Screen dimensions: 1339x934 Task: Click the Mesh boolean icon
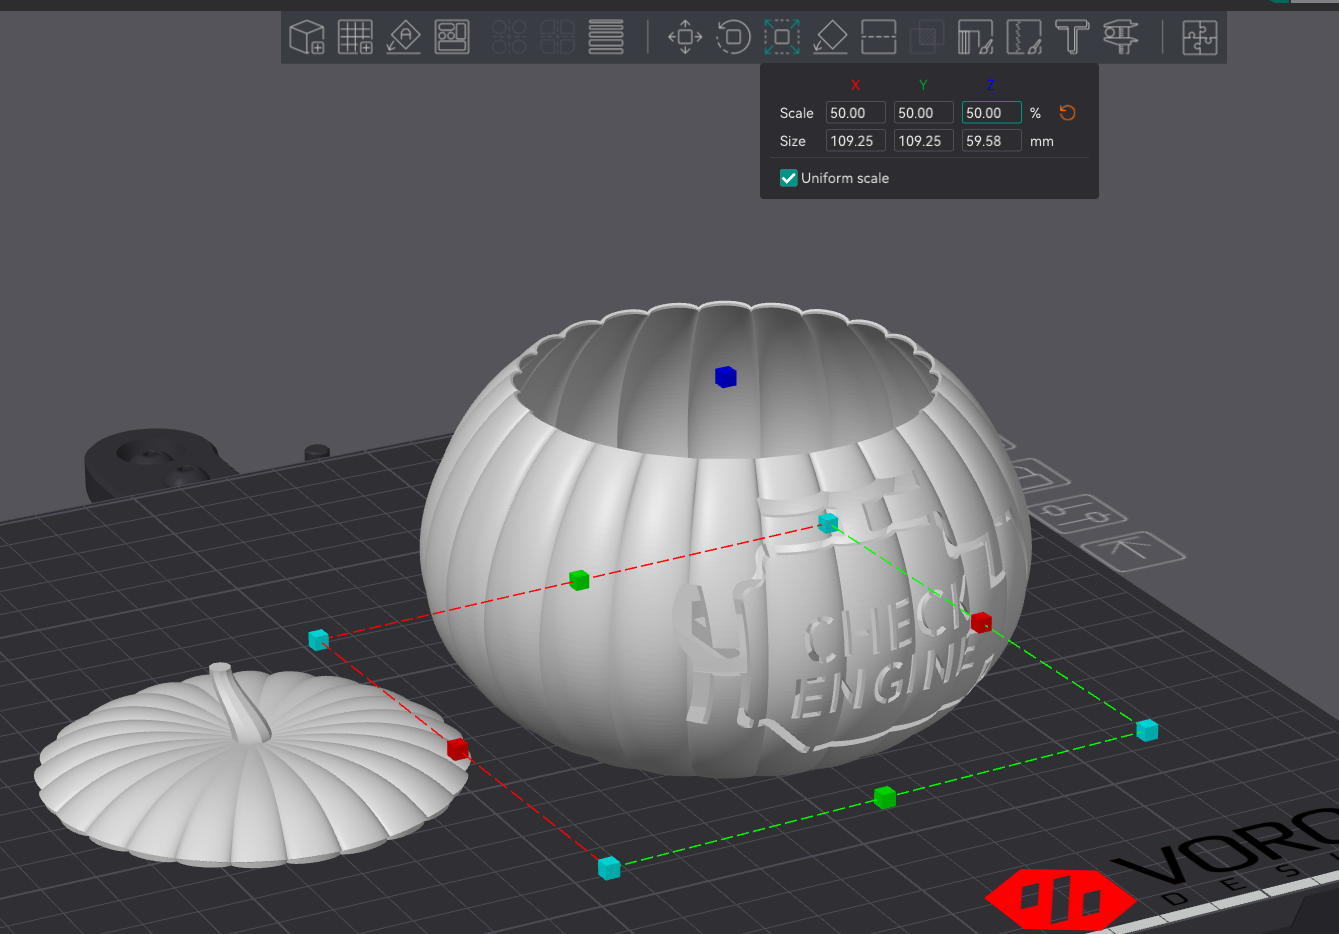click(927, 38)
